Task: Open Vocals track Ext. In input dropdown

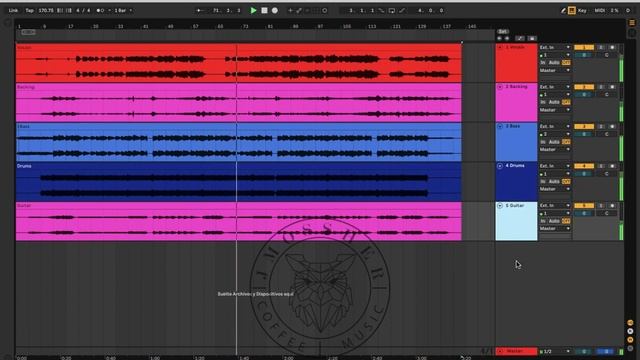Action: click(555, 47)
